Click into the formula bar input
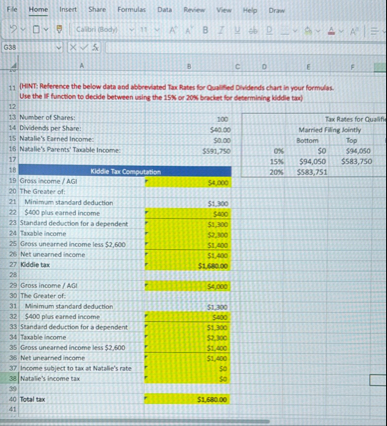387x426 pixels. [x=246, y=47]
